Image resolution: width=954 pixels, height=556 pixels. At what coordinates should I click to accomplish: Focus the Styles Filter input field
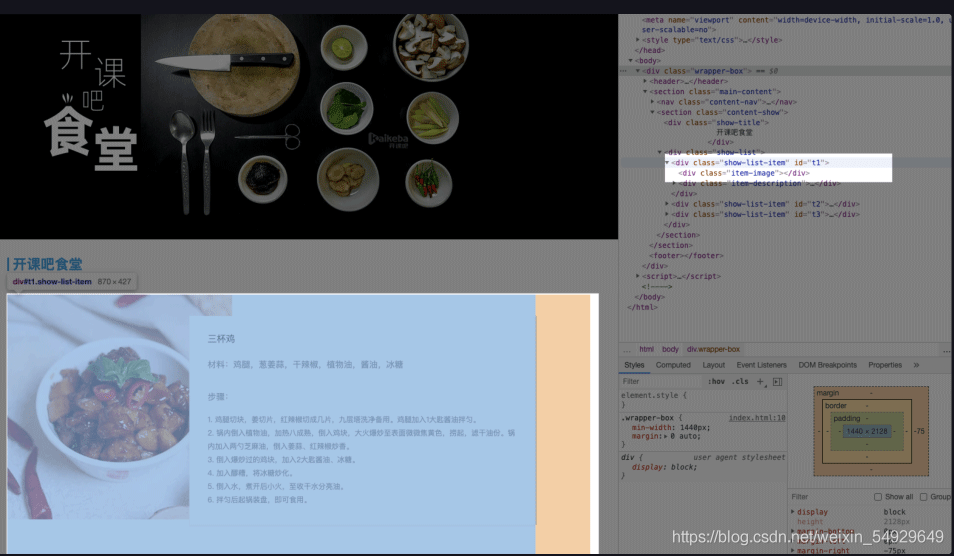[x=661, y=381]
